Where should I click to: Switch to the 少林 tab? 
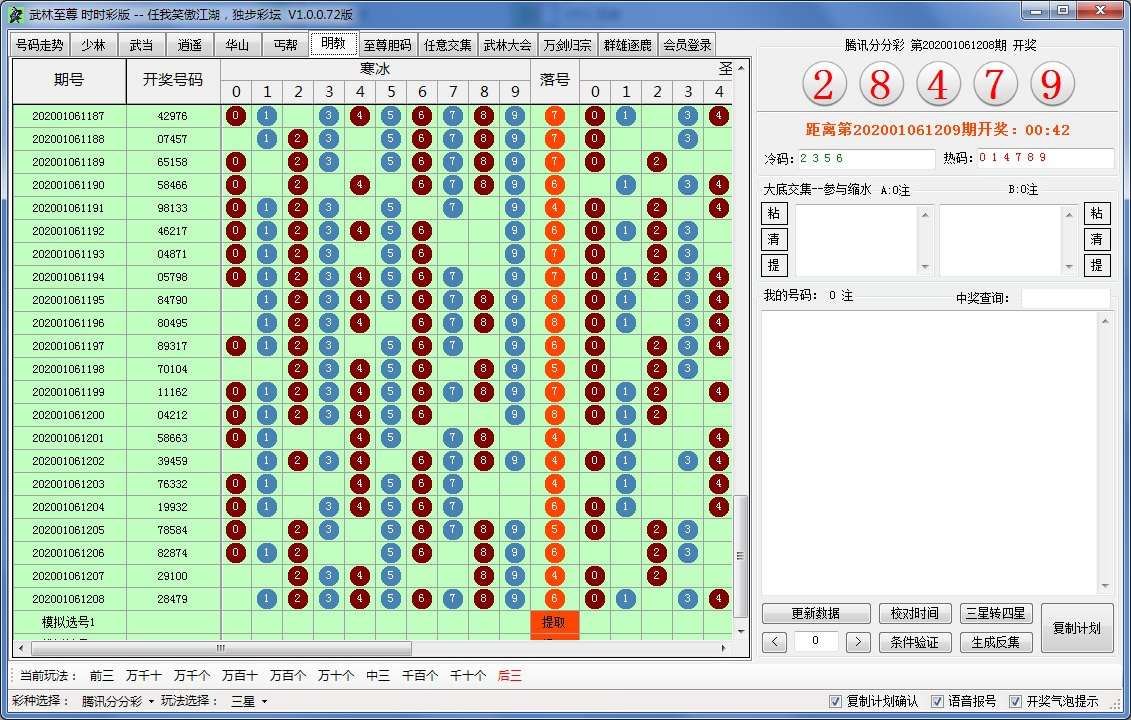[93, 45]
